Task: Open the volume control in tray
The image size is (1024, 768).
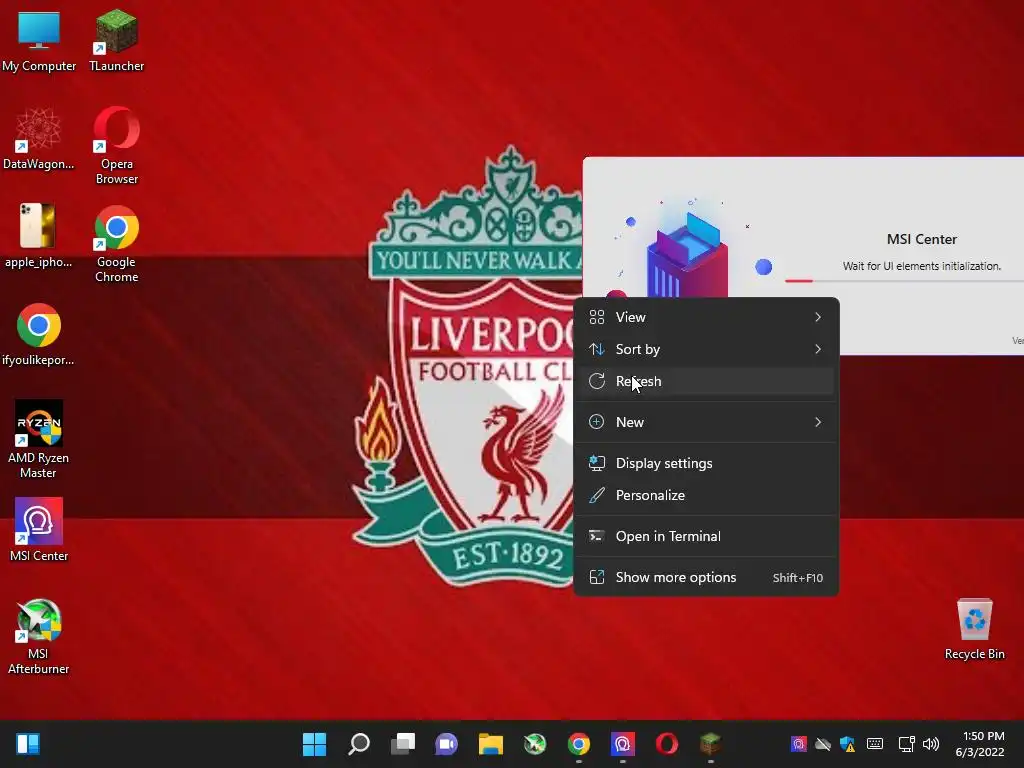Action: coord(931,744)
